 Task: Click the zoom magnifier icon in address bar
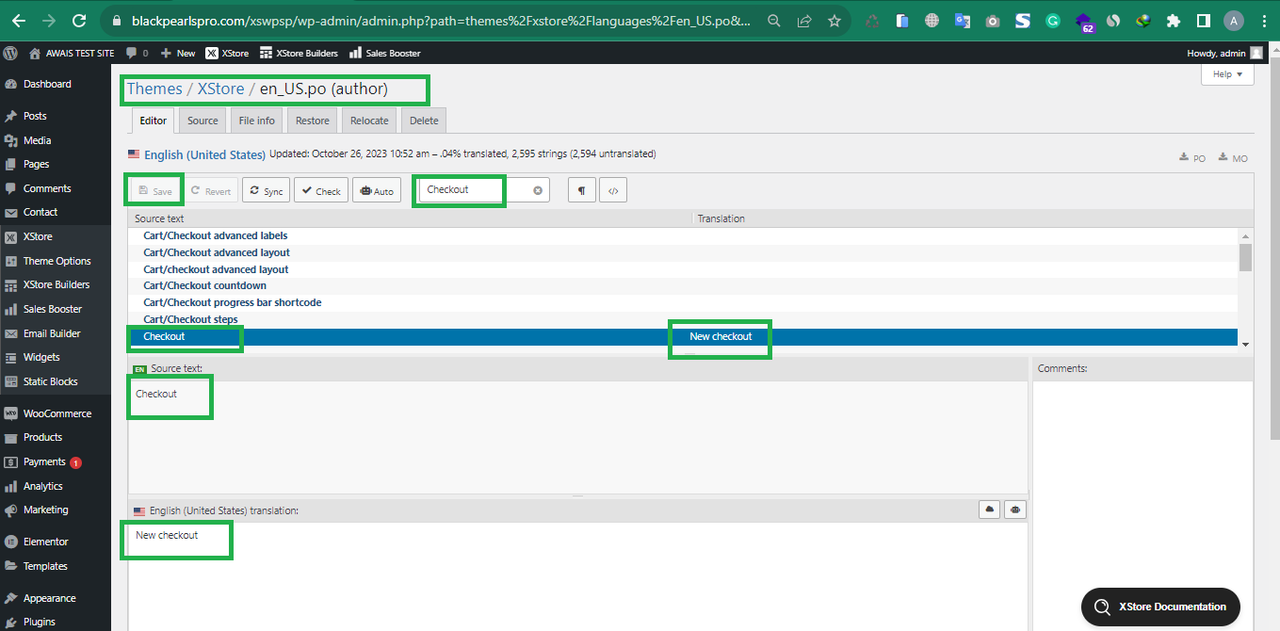pos(774,20)
